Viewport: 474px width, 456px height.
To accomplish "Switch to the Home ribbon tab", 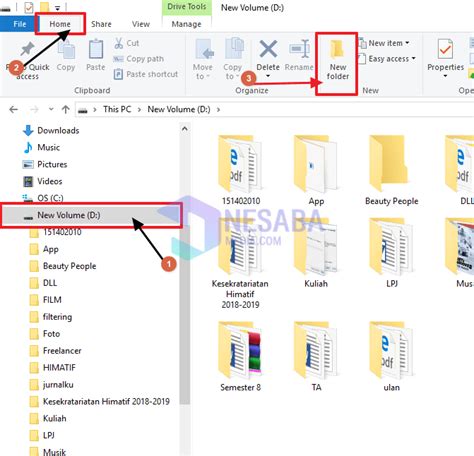I will pyautogui.click(x=60, y=24).
